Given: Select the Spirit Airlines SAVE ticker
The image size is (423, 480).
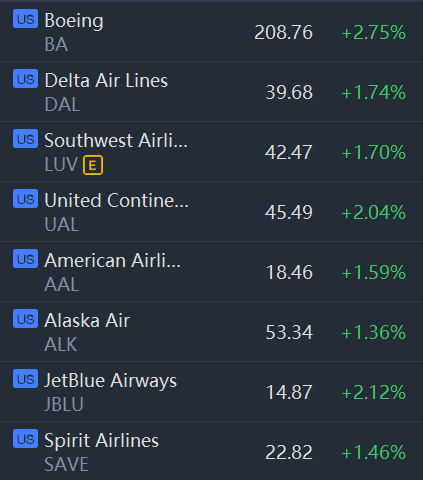Looking at the screenshot, I should pos(67,464).
